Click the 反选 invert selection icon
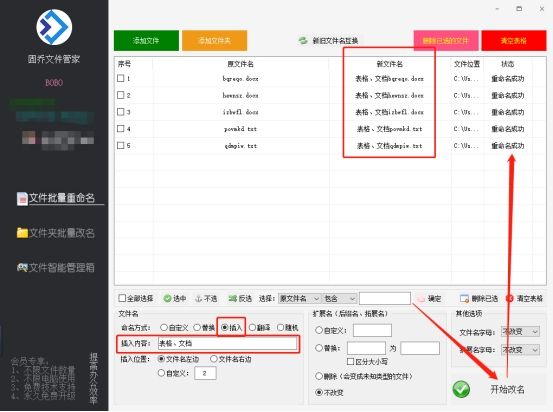 [x=232, y=298]
